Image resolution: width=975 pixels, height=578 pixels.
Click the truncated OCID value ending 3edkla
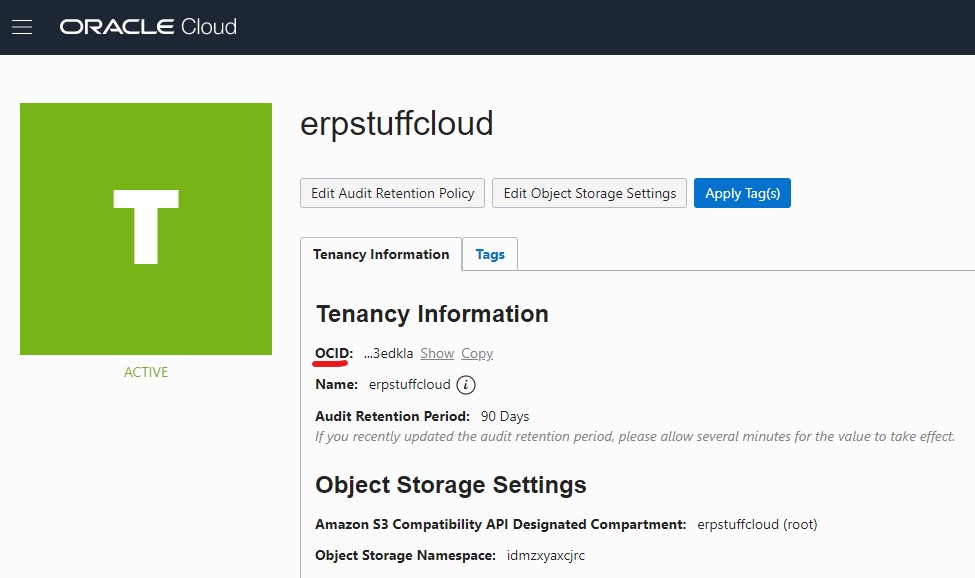click(x=388, y=354)
